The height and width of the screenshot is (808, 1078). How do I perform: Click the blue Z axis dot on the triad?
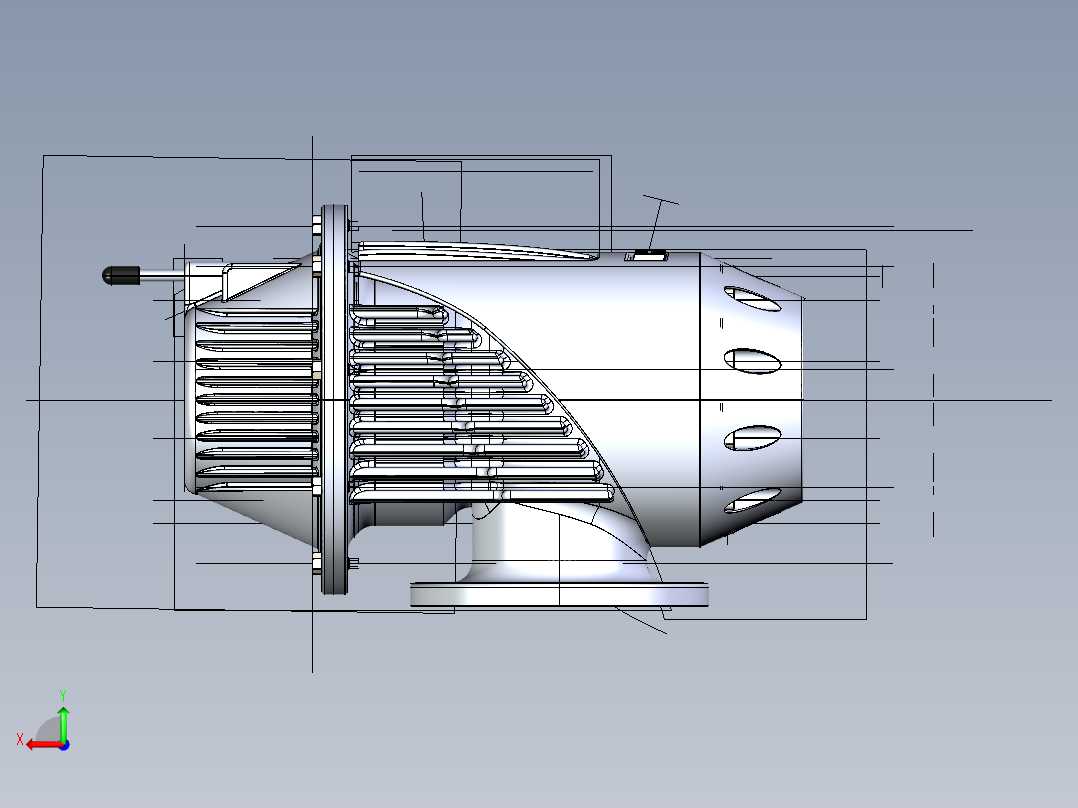coord(64,745)
